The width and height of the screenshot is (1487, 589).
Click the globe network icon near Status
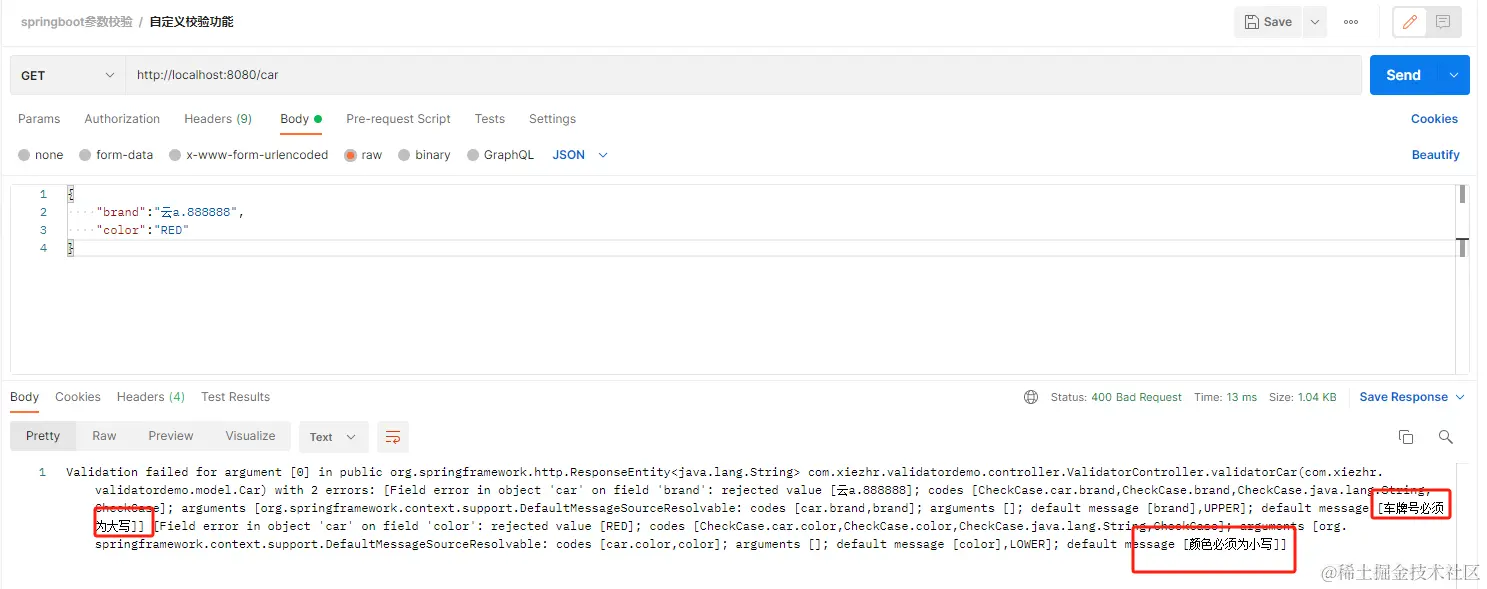1031,397
